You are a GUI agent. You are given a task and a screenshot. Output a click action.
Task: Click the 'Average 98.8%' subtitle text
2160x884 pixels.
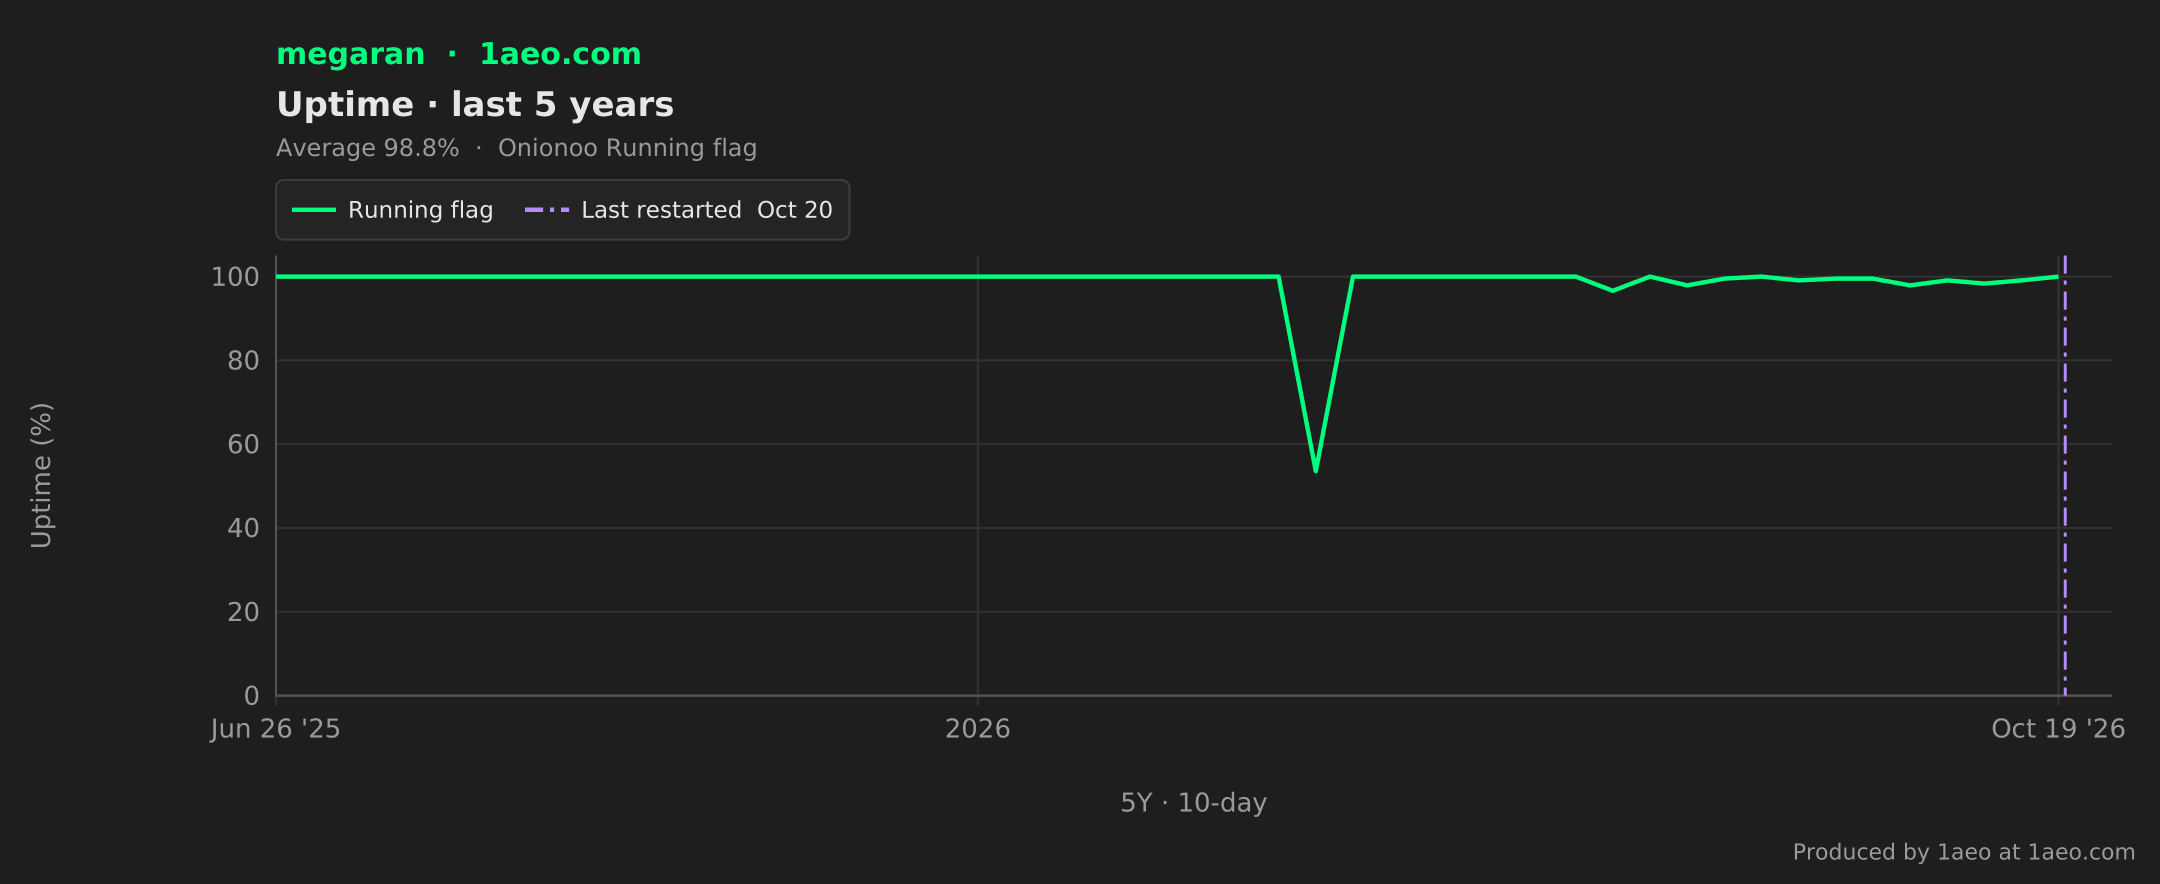pos(367,148)
